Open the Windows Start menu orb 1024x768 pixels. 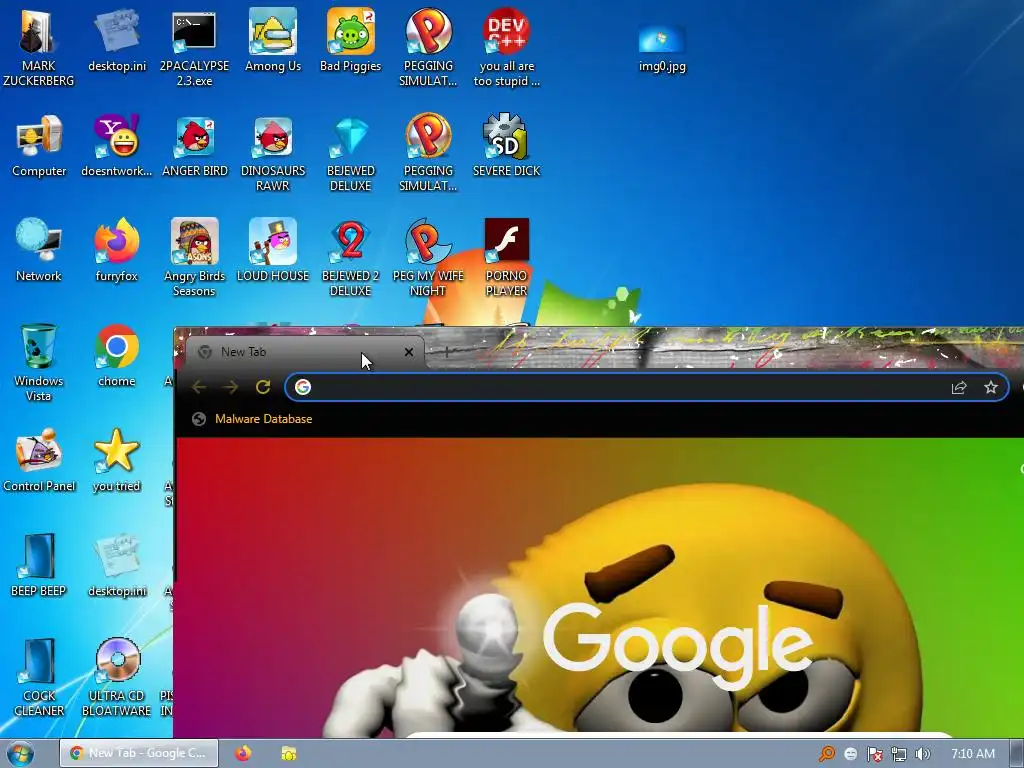[20, 754]
